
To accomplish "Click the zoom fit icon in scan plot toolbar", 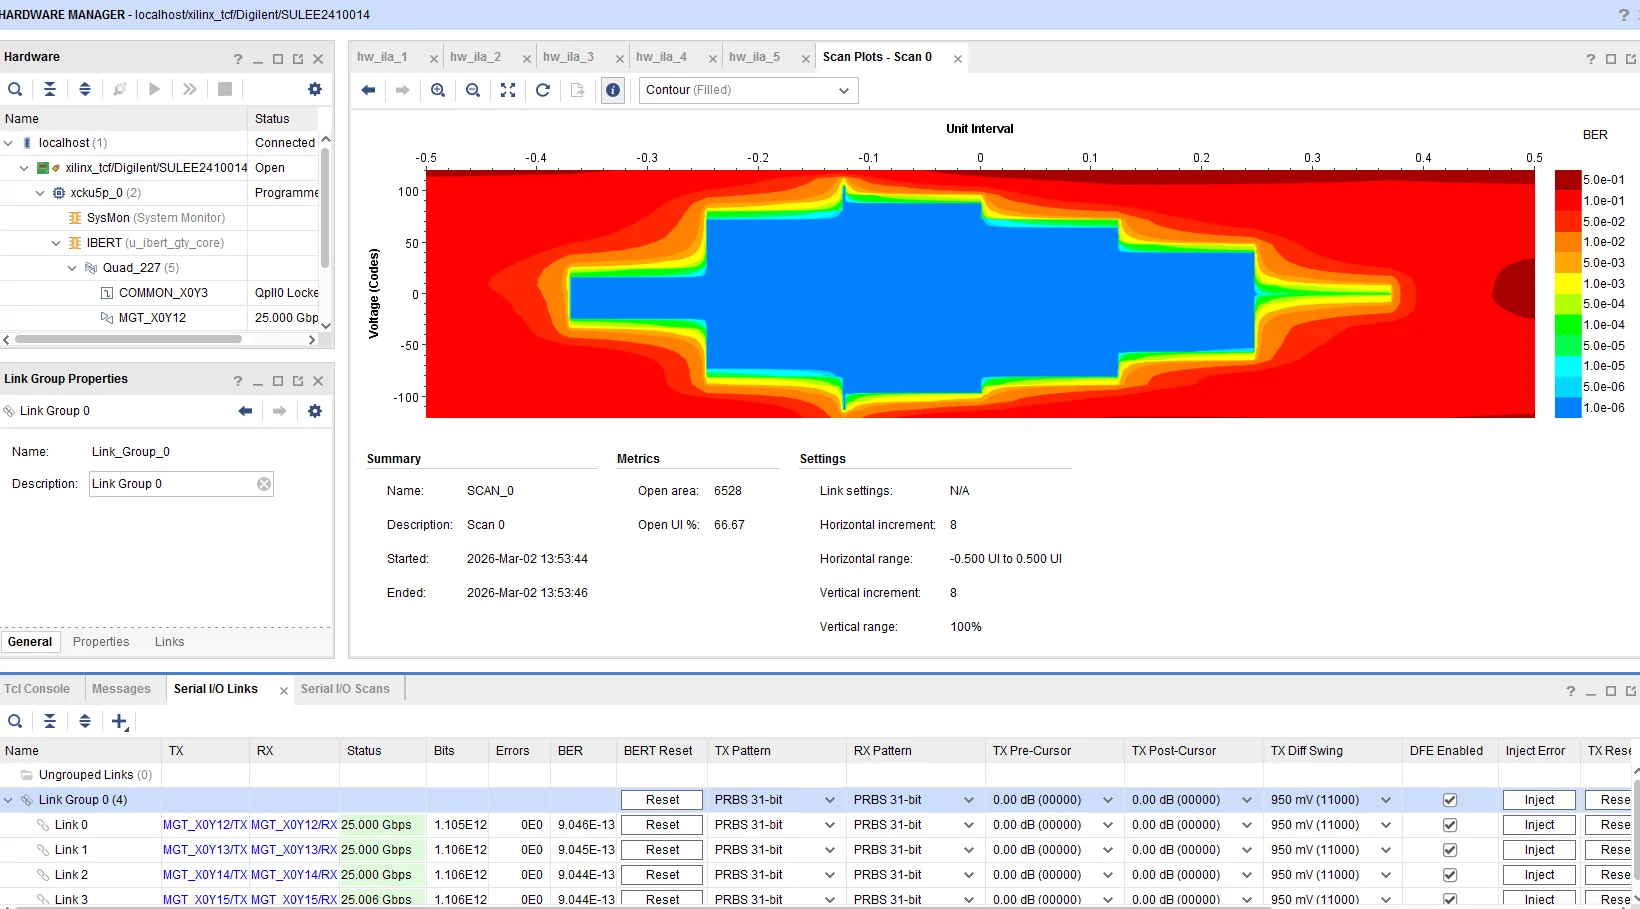I will click(508, 90).
